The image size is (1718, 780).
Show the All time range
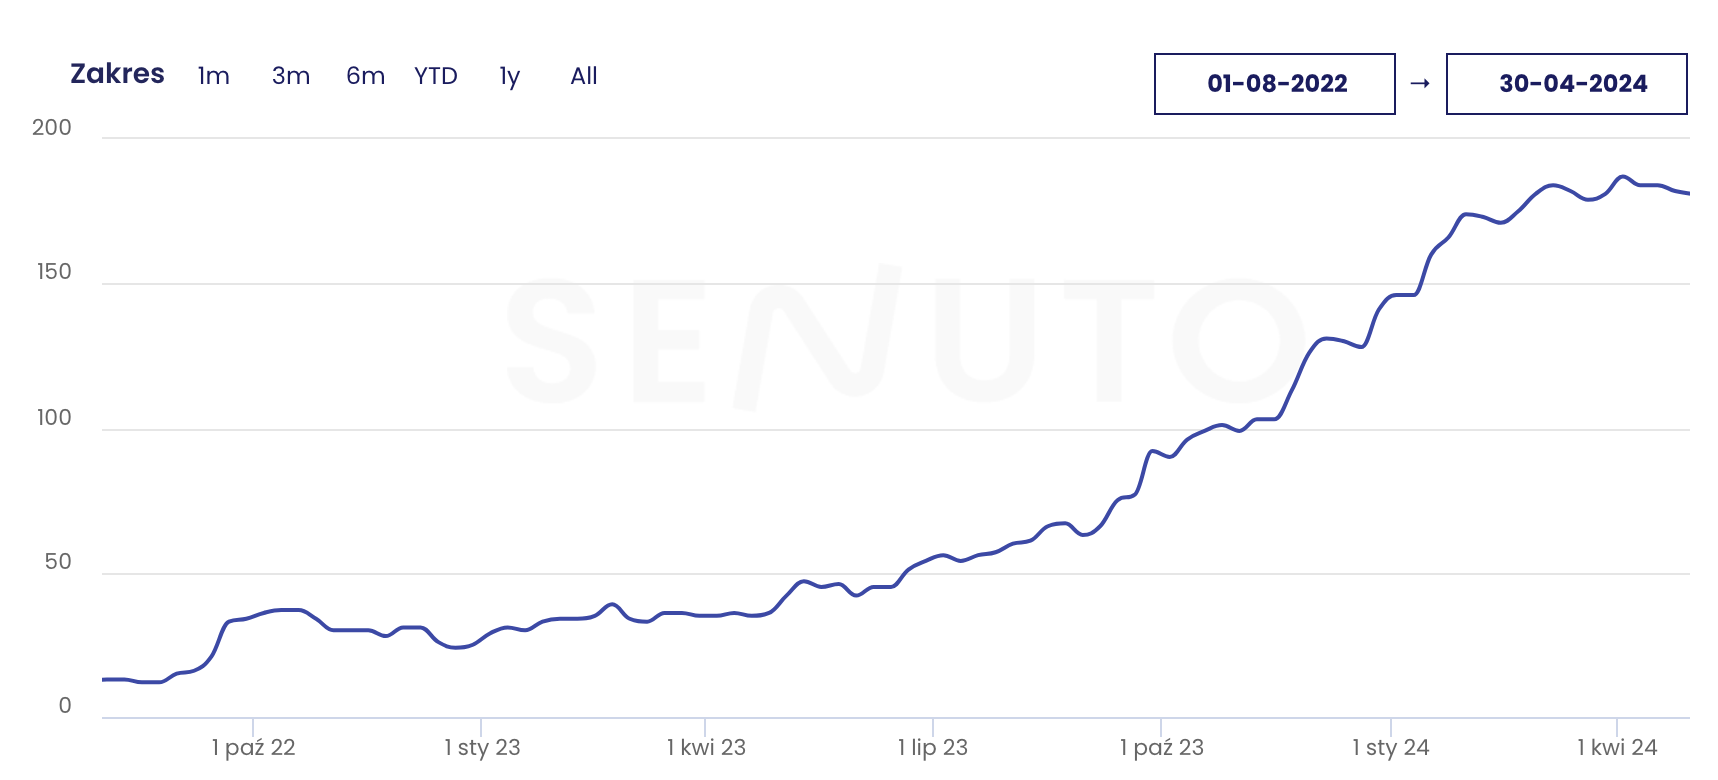(584, 76)
